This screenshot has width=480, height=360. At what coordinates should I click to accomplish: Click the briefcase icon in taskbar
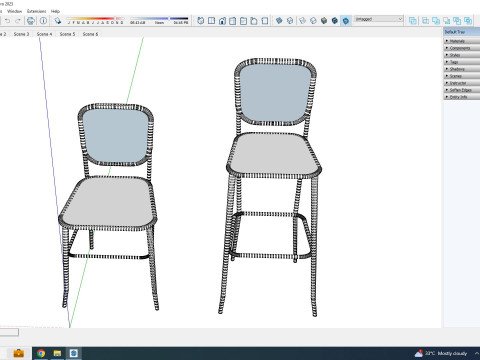(18, 353)
